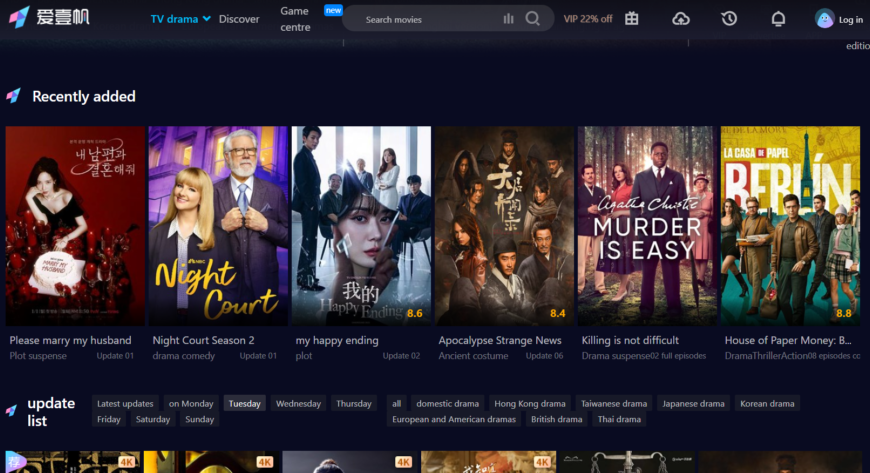Click the title 'Apocalypse Strange News'
The width and height of the screenshot is (870, 473).
[500, 340]
